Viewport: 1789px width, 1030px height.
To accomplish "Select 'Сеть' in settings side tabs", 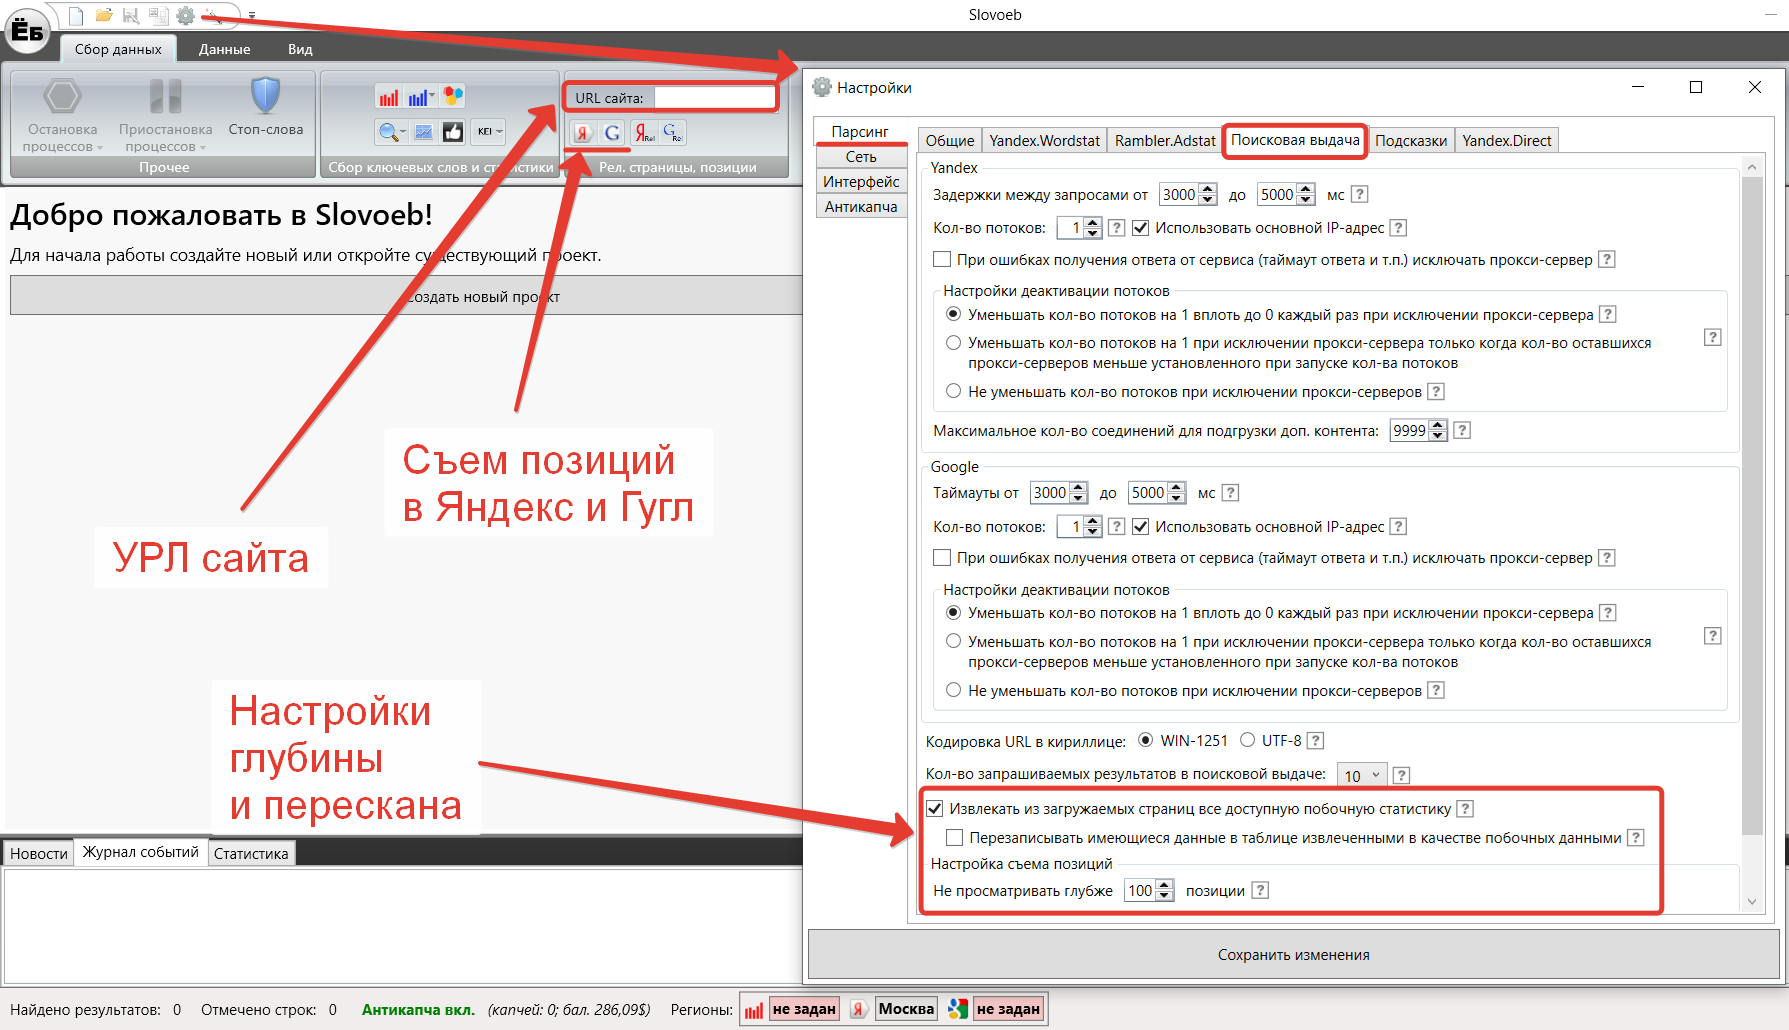I will point(861,157).
